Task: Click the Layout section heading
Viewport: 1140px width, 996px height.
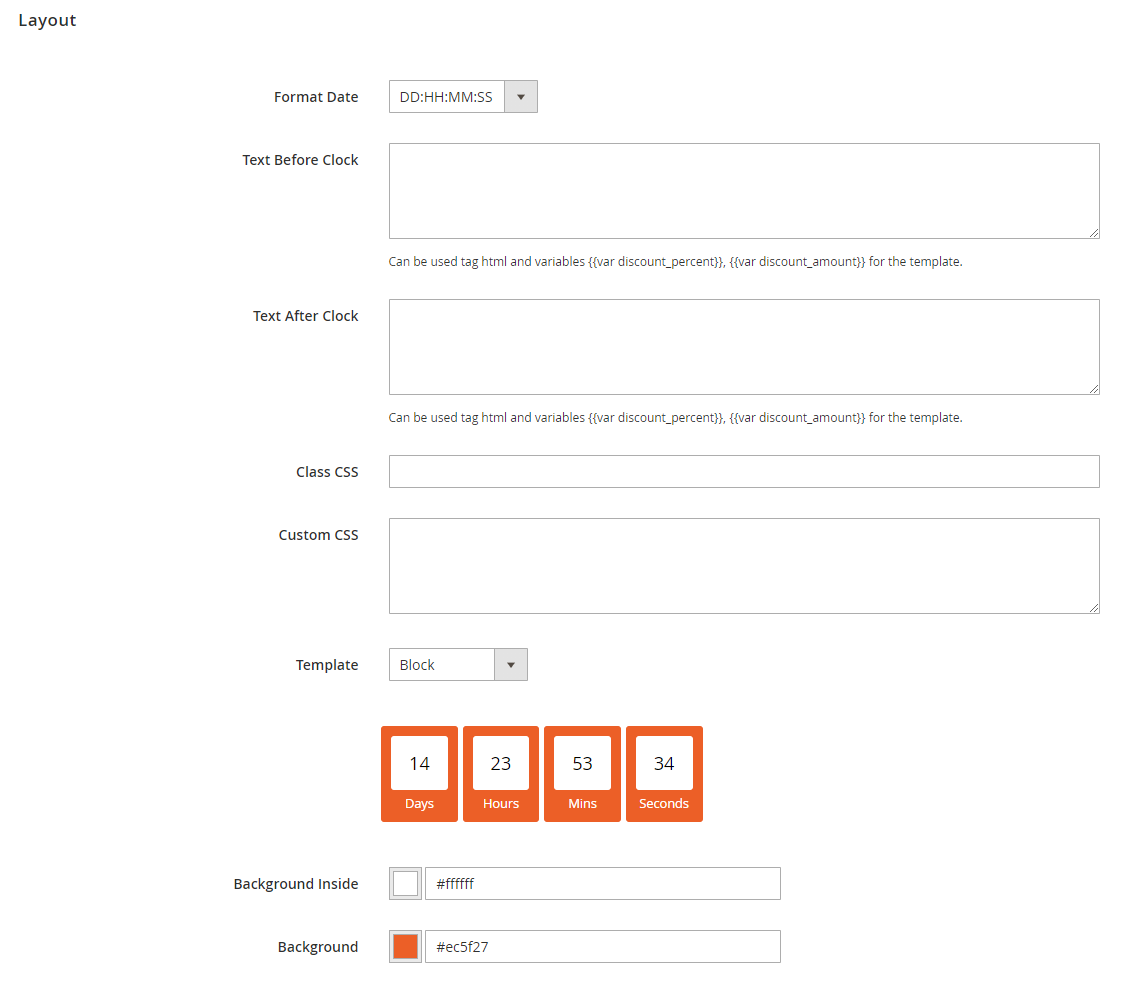Action: tap(47, 20)
